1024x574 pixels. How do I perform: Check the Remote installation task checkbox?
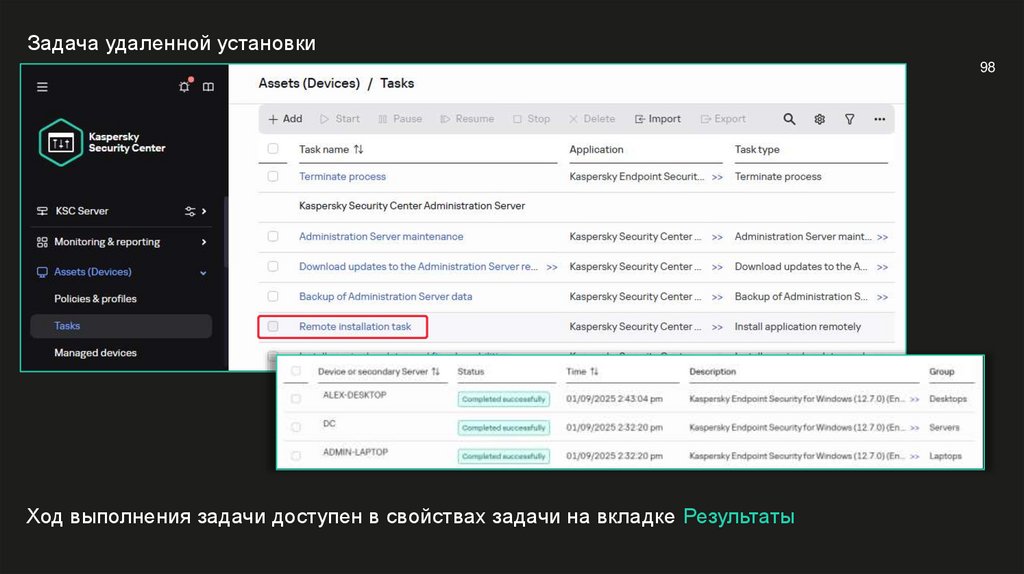(x=273, y=327)
